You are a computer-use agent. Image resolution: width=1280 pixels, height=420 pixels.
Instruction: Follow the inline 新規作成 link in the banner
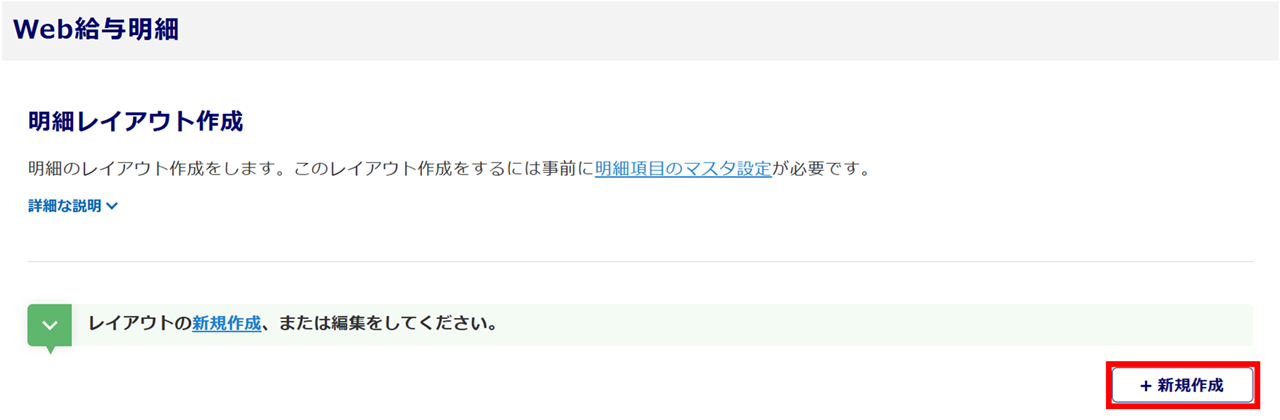(x=227, y=324)
